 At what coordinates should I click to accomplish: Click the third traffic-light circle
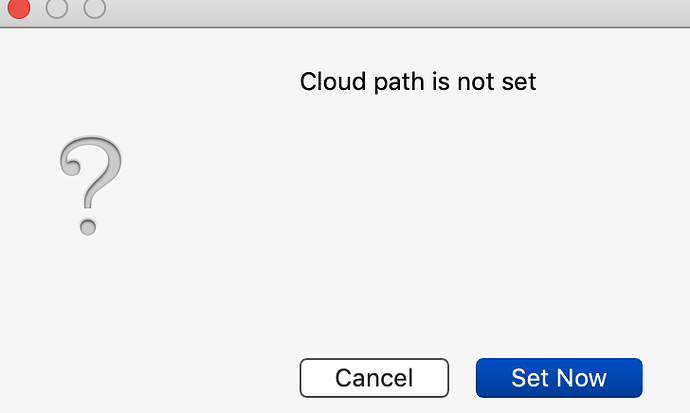[x=95, y=7]
